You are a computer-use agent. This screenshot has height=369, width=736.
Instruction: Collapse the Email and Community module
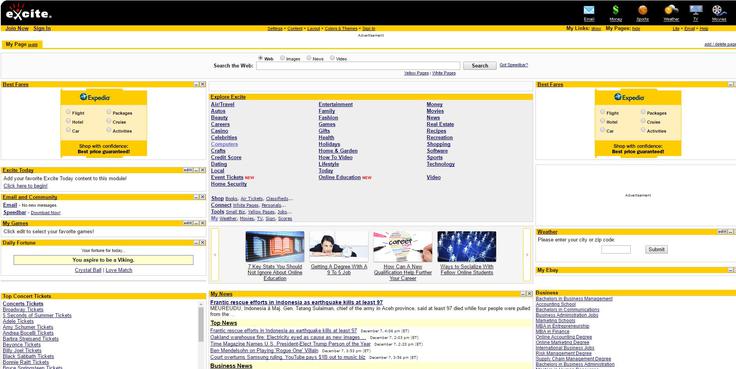click(x=196, y=197)
